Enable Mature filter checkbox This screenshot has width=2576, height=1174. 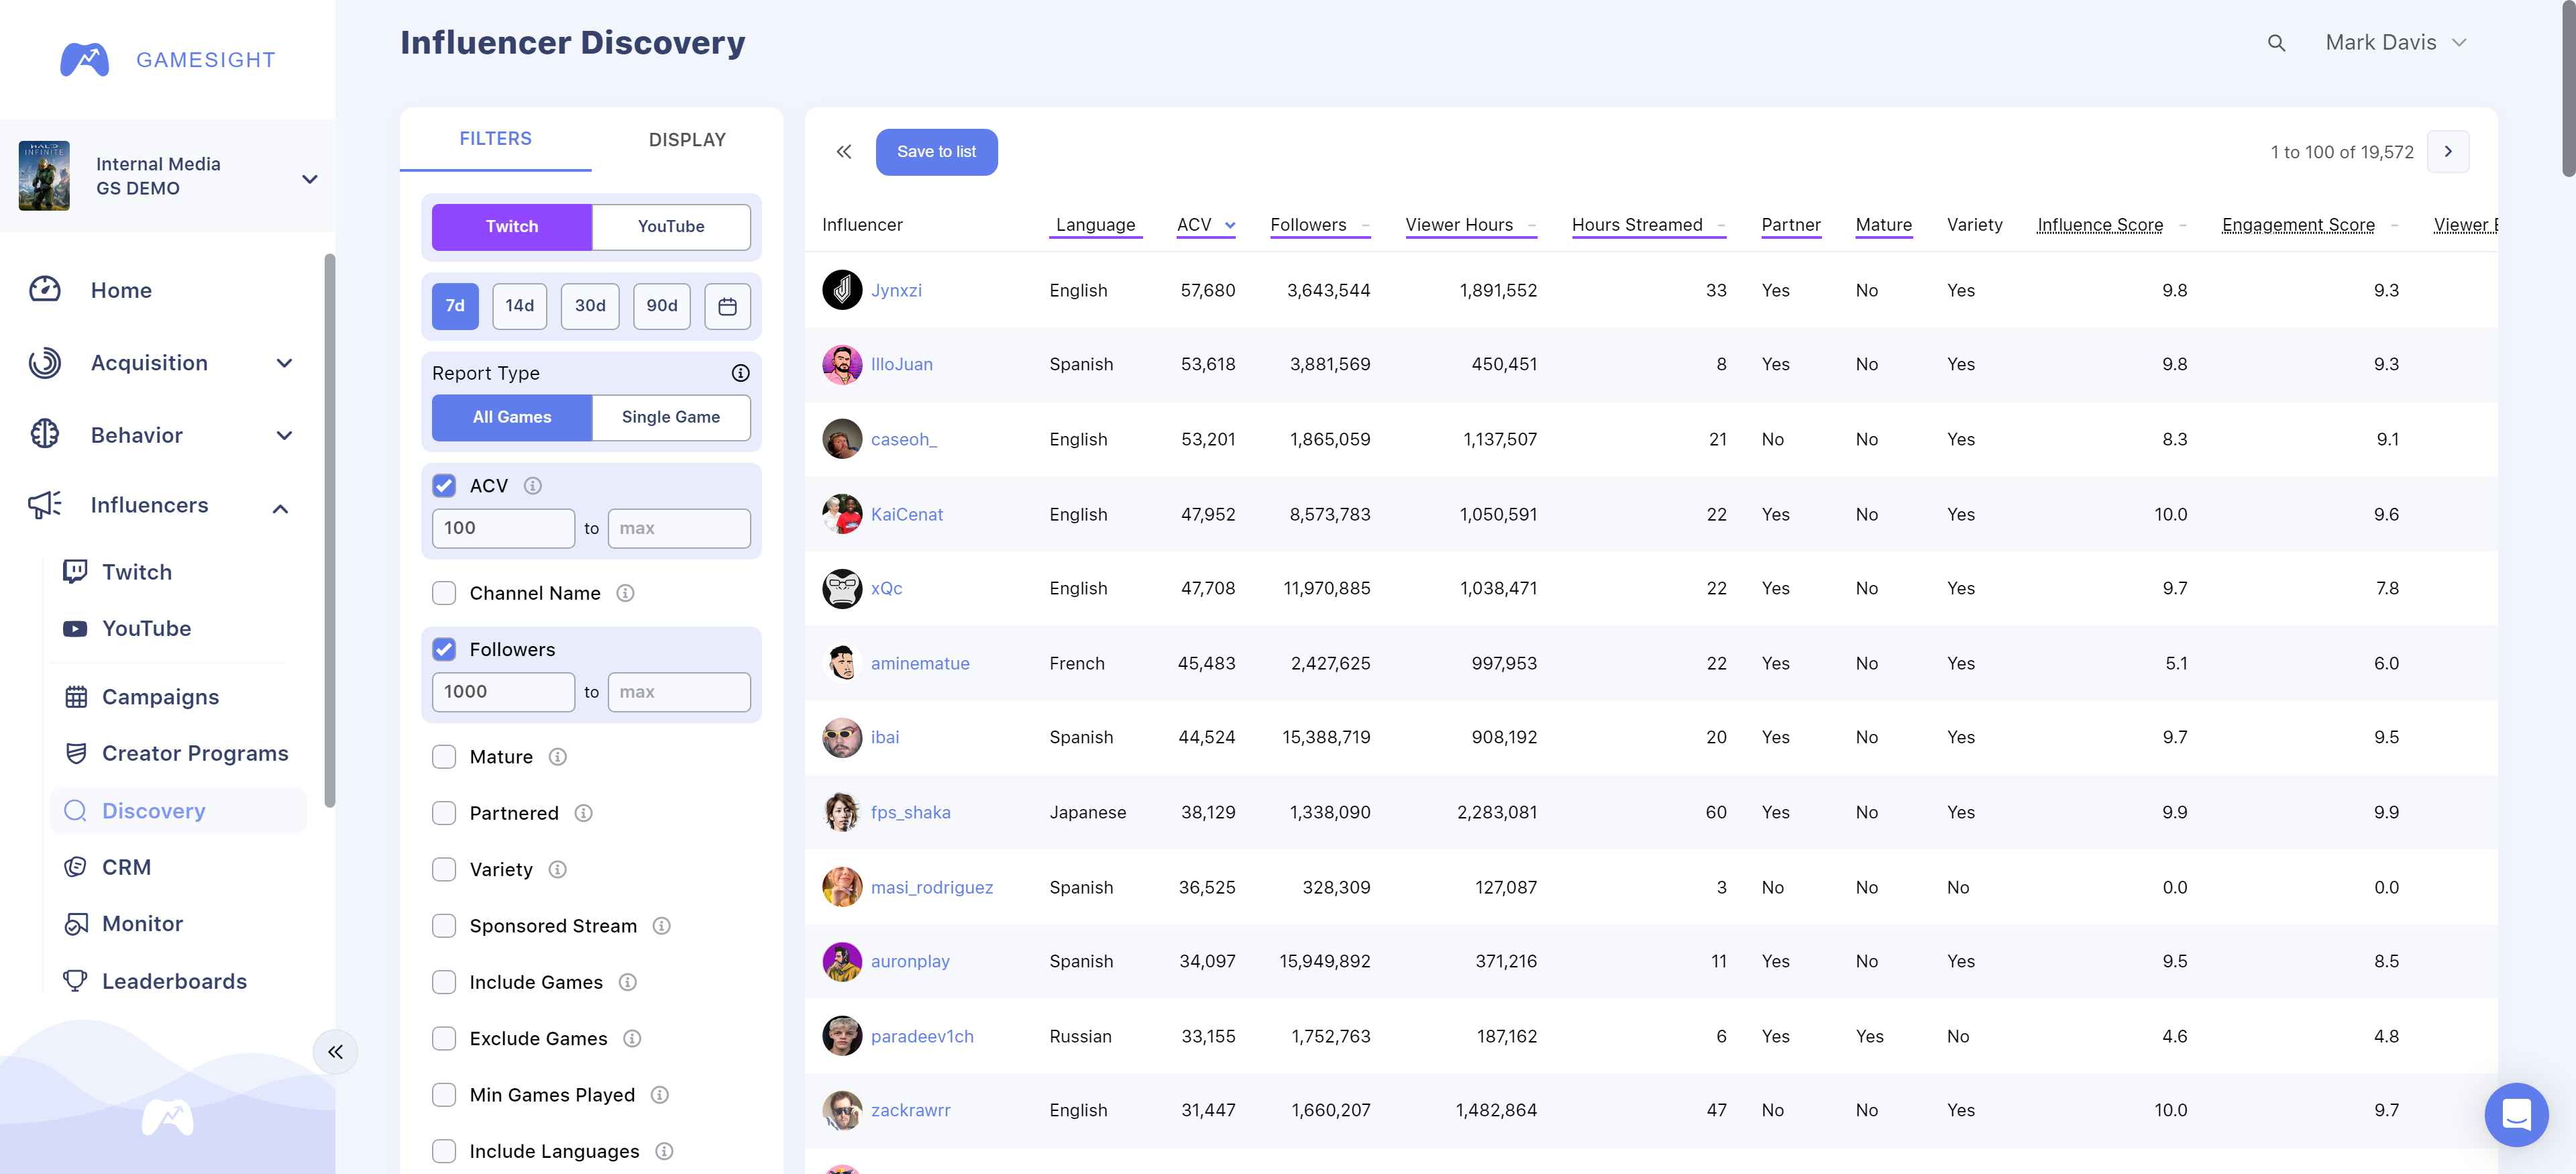coord(444,757)
